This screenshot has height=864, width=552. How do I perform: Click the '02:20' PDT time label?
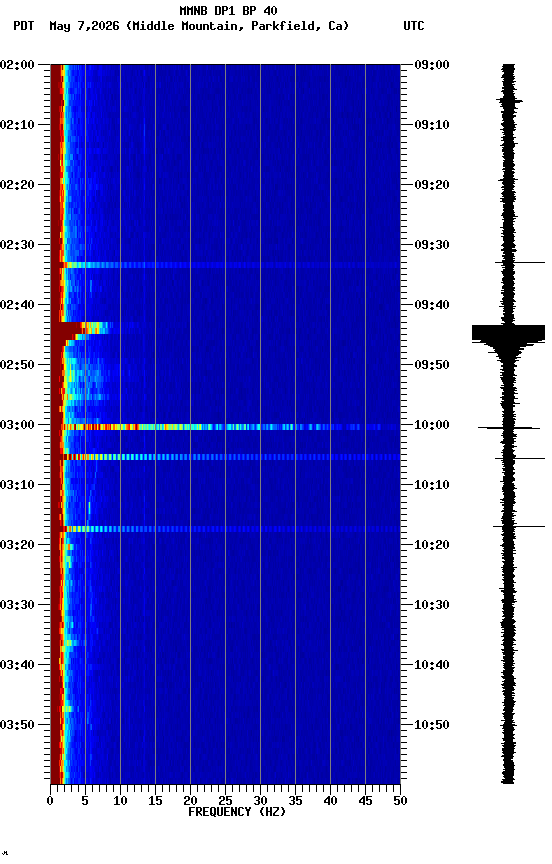coord(17,185)
